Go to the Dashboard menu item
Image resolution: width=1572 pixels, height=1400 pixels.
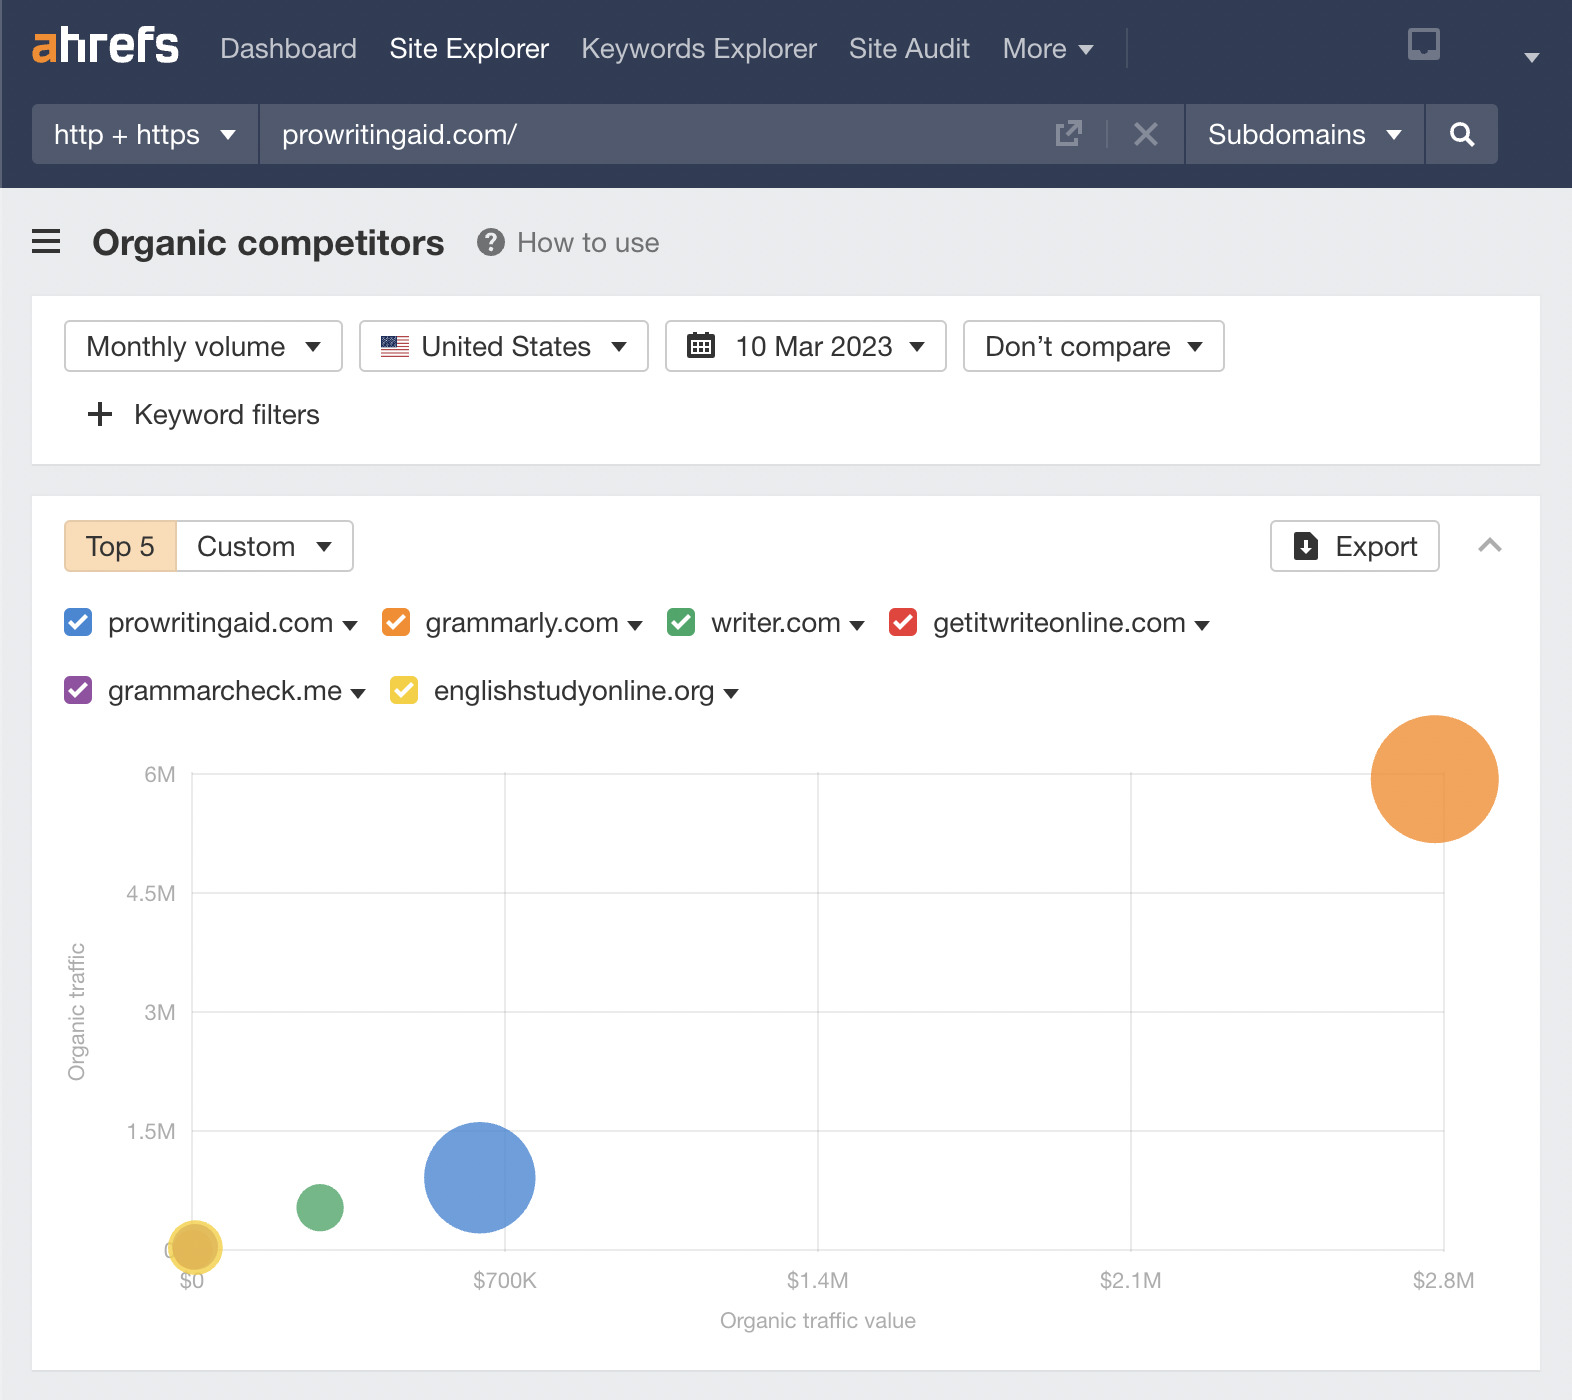click(288, 48)
